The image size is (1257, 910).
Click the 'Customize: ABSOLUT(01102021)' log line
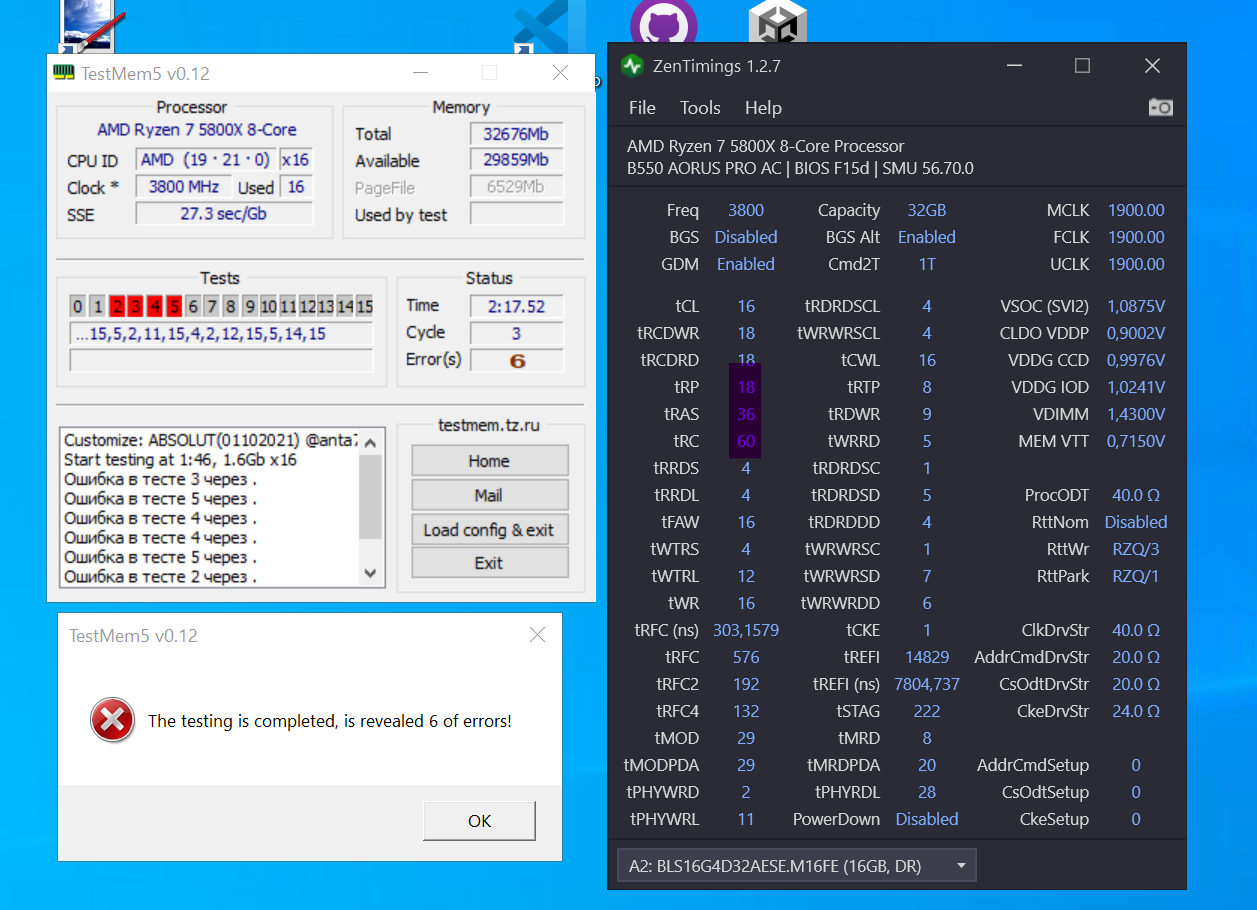[210, 440]
